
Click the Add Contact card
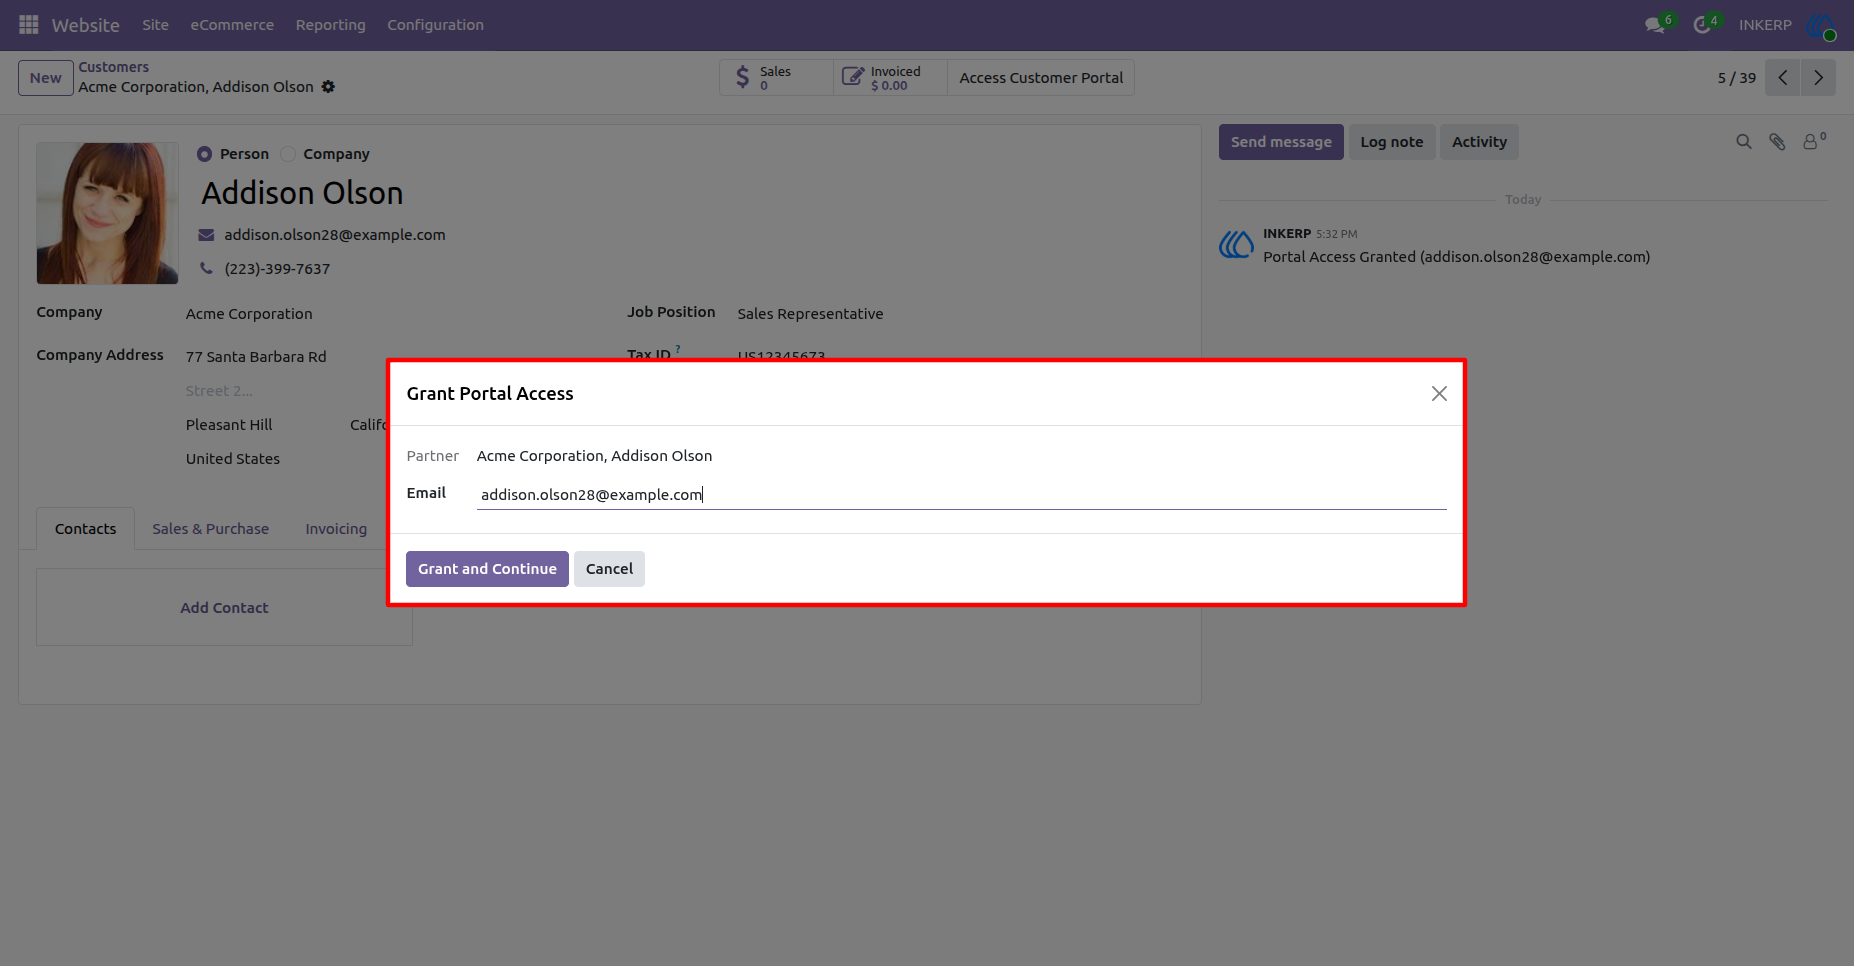224,608
